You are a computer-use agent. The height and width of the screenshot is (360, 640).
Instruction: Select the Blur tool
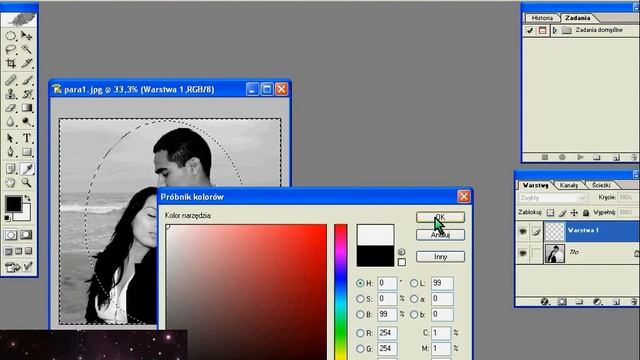pos(11,122)
